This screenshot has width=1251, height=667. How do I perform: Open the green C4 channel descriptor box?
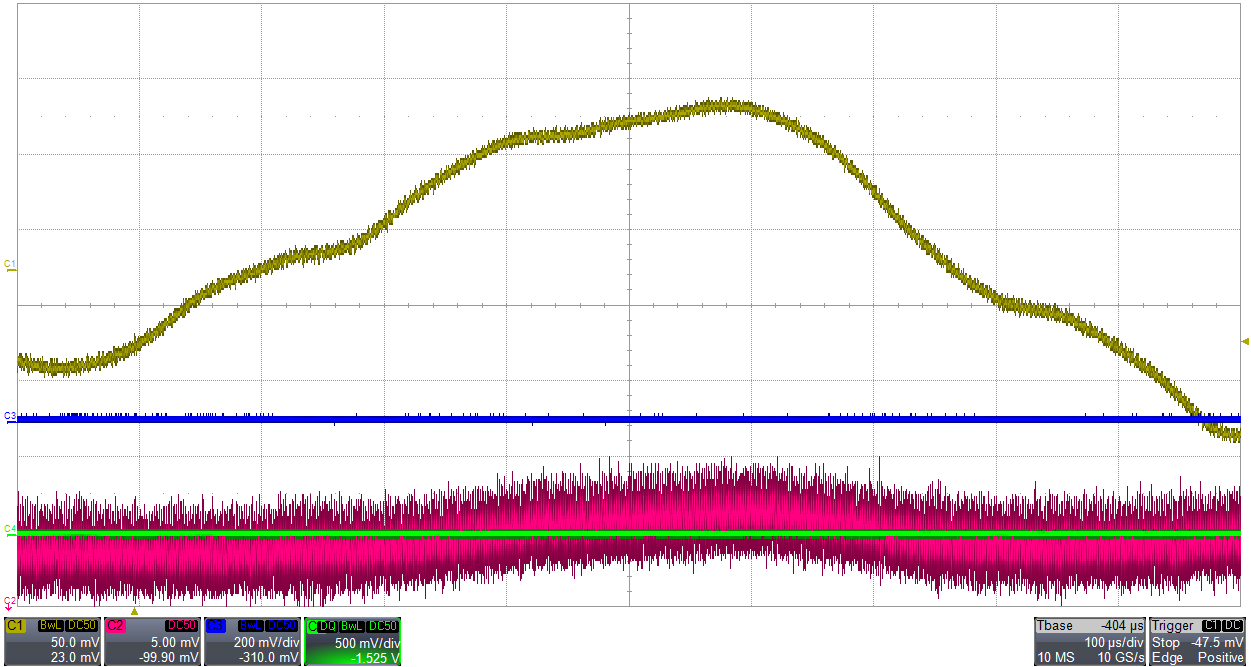click(x=353, y=641)
